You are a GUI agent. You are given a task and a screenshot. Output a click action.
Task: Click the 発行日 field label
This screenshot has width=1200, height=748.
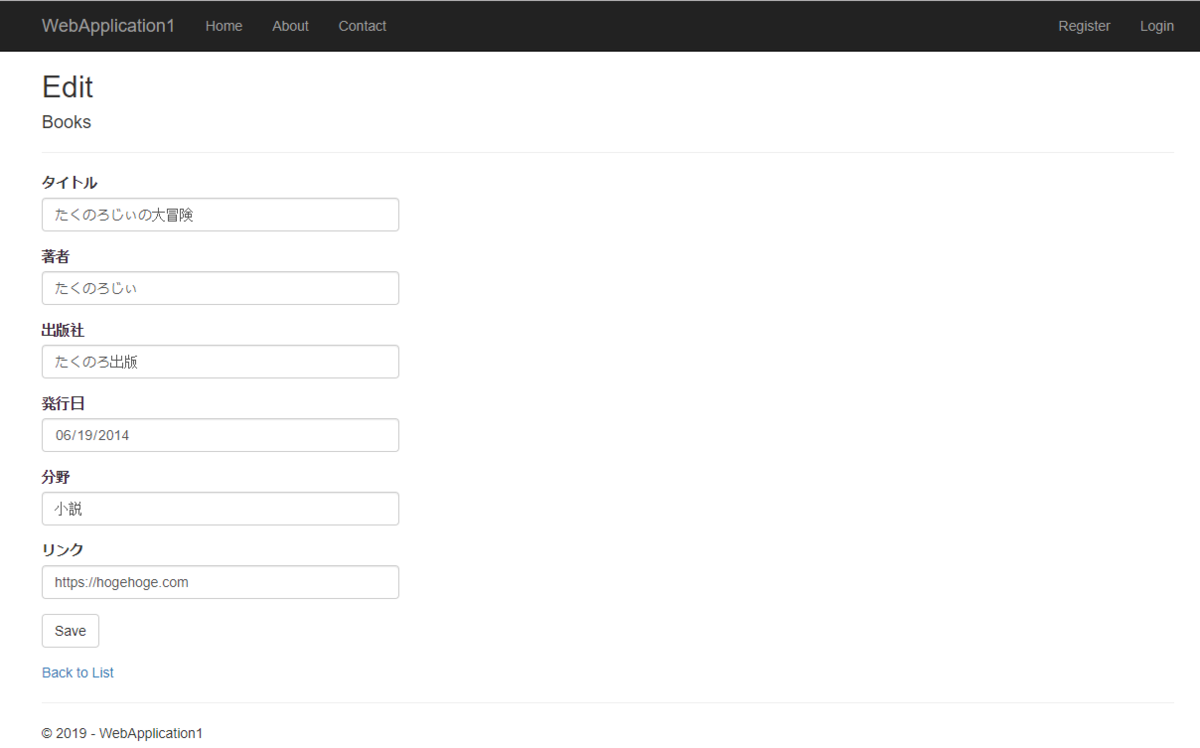point(63,403)
